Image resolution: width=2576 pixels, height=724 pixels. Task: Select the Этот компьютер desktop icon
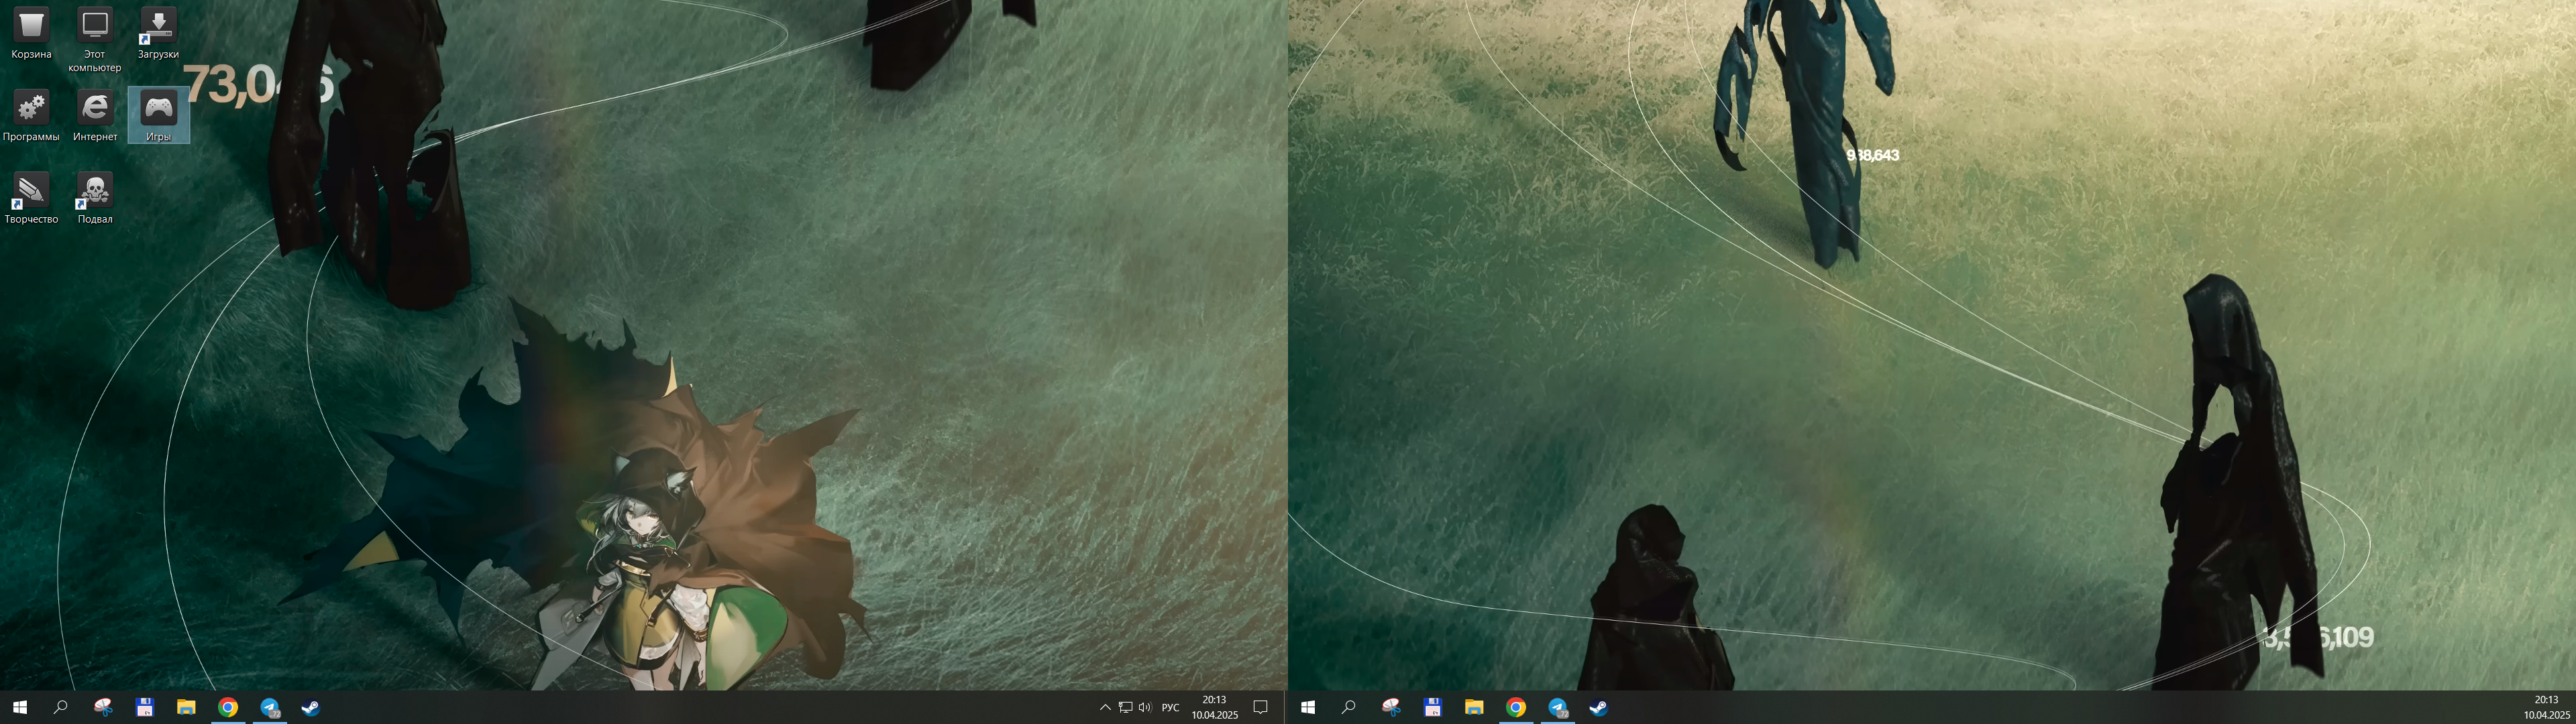[95, 40]
